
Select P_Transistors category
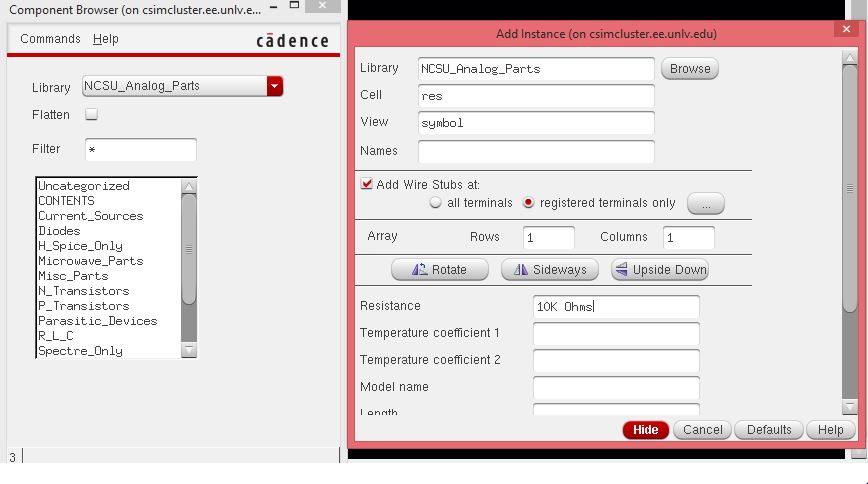[84, 306]
